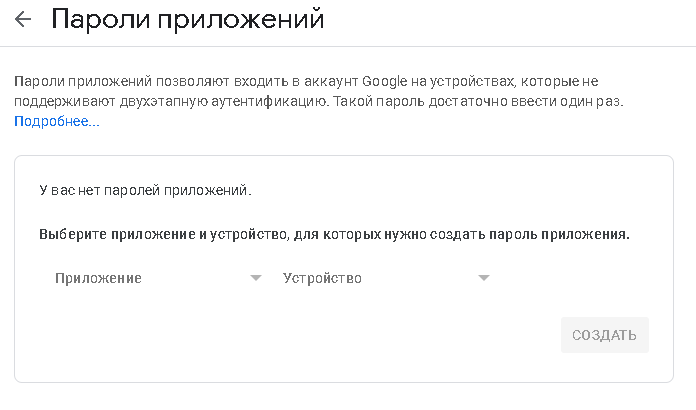696x410 pixels.
Task: Click the phrase "двухэтапную аутентификацию" in the description
Action: (216, 102)
